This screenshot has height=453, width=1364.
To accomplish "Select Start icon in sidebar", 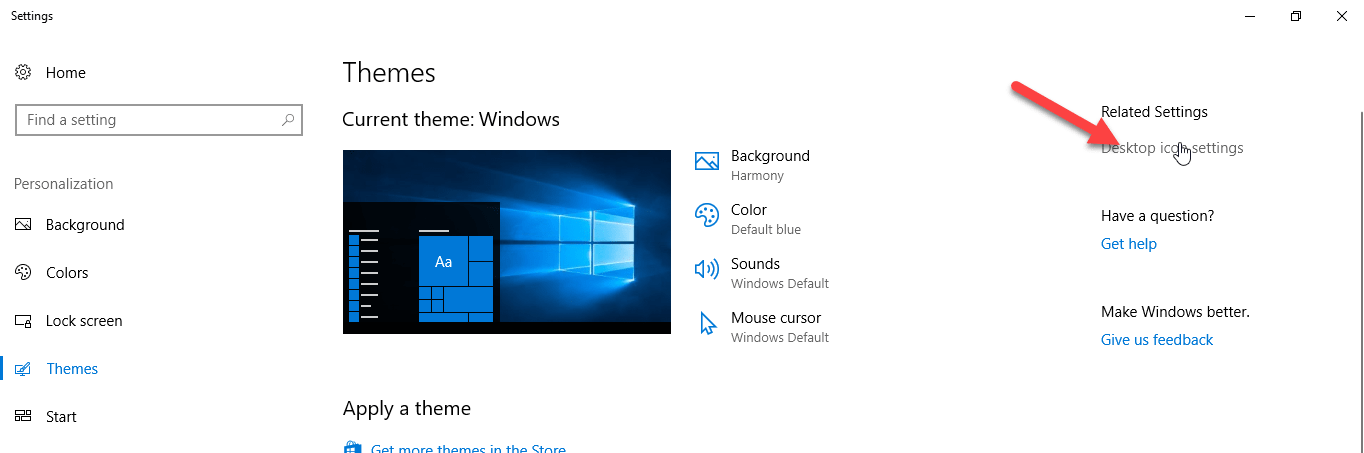I will [x=23, y=417].
